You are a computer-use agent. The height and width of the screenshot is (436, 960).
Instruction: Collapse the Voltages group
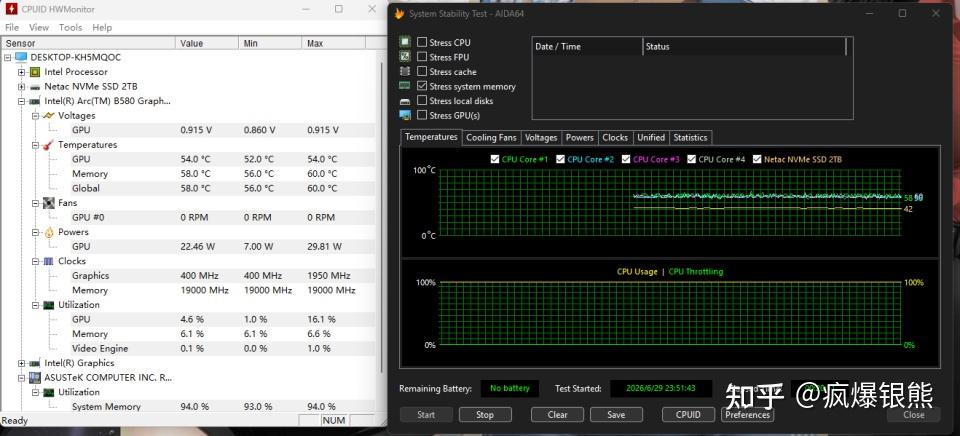coord(36,116)
